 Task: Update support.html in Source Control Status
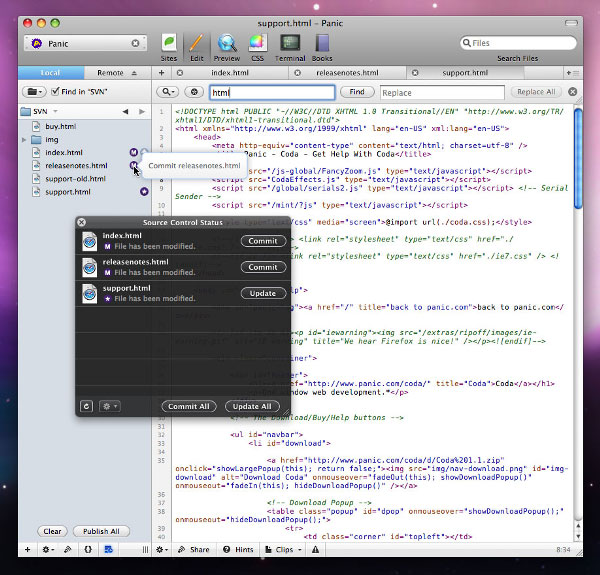point(263,293)
